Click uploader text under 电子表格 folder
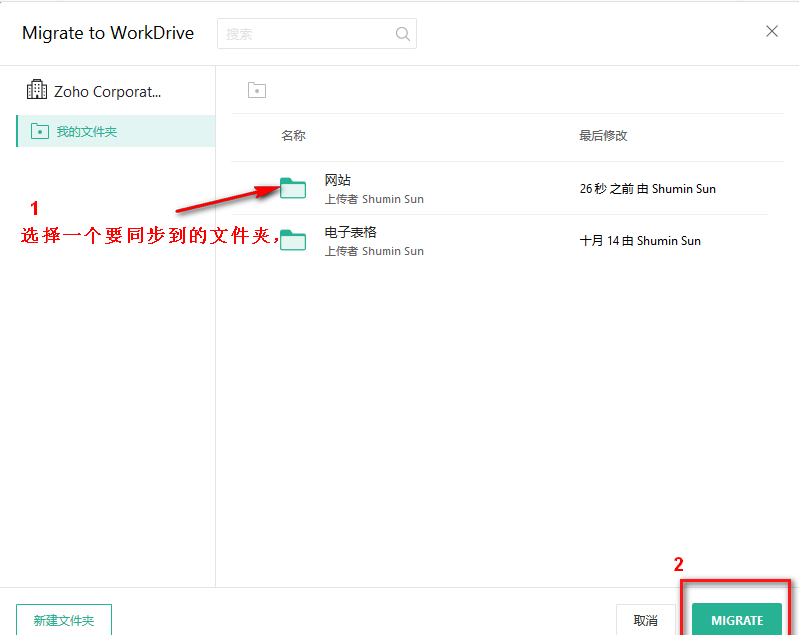The image size is (799, 635). (374, 251)
